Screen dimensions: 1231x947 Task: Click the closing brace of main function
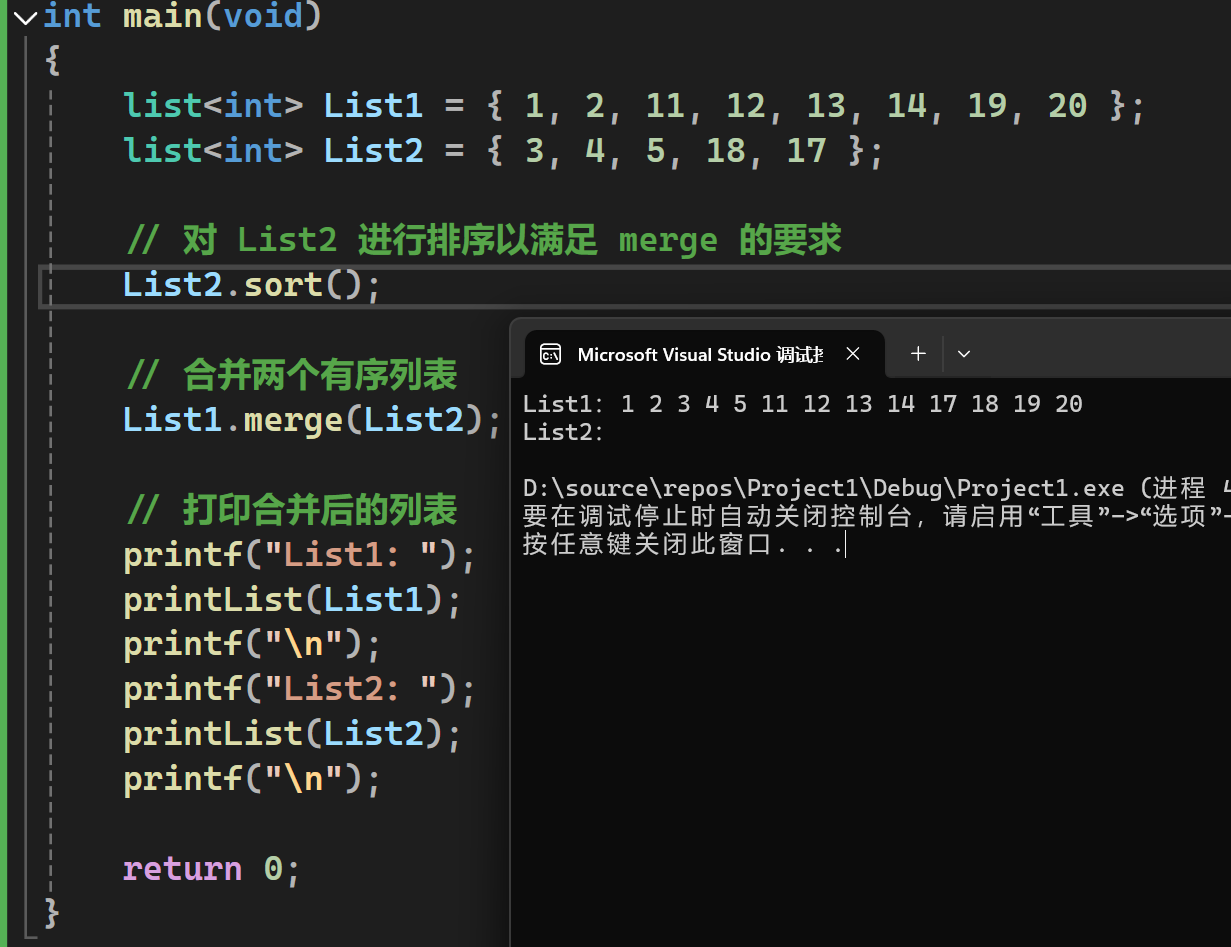tap(52, 912)
